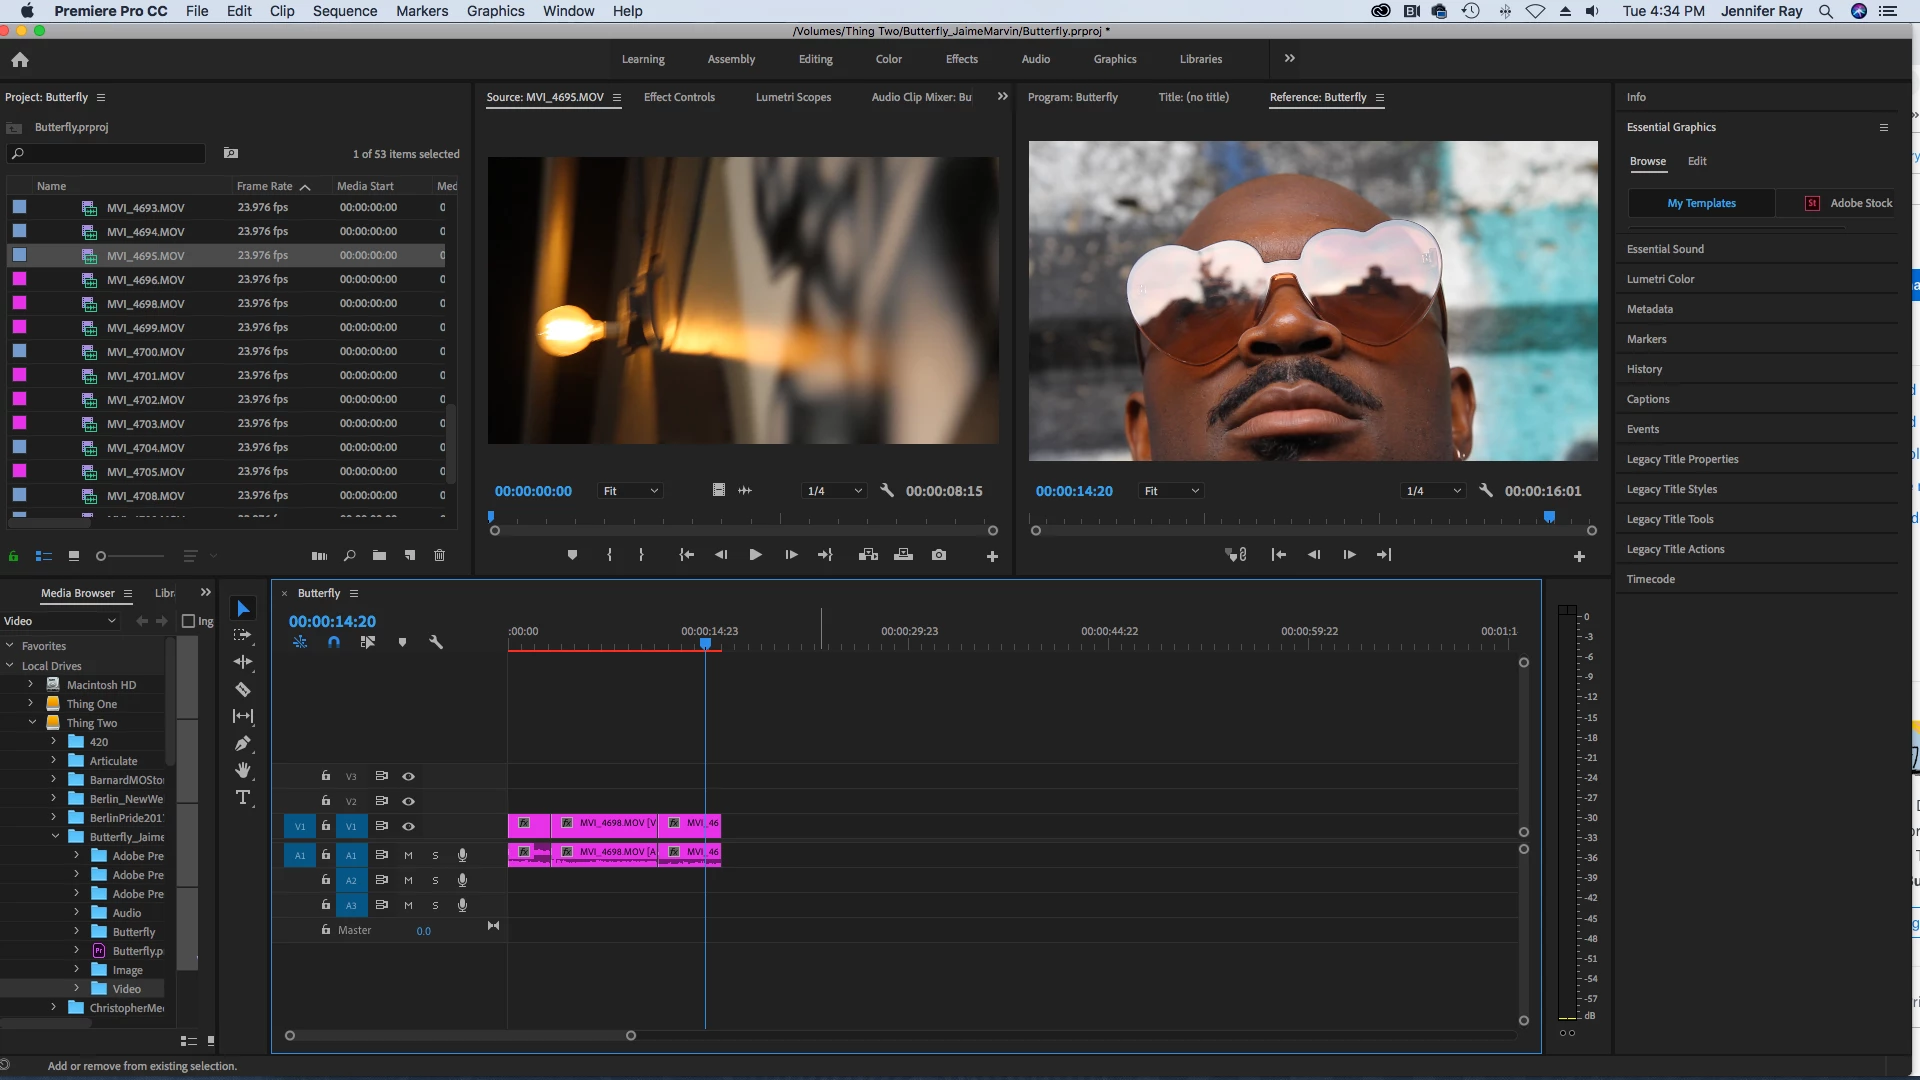The height and width of the screenshot is (1080, 1920).
Task: Open the Lumetri Color panel
Action: pos(1660,279)
